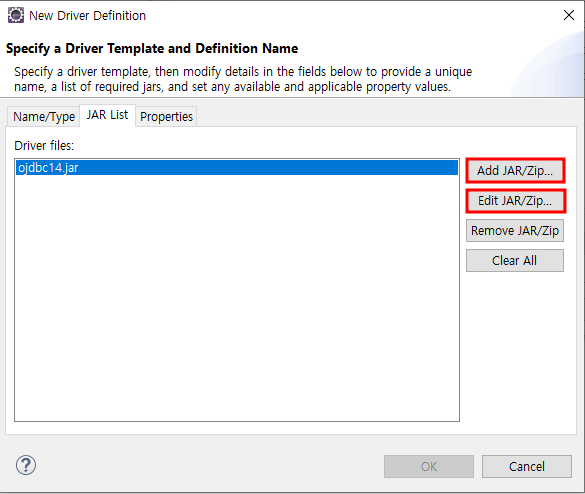Close the New Driver Definition window
Image resolution: width=585 pixels, height=494 pixels.
569,15
